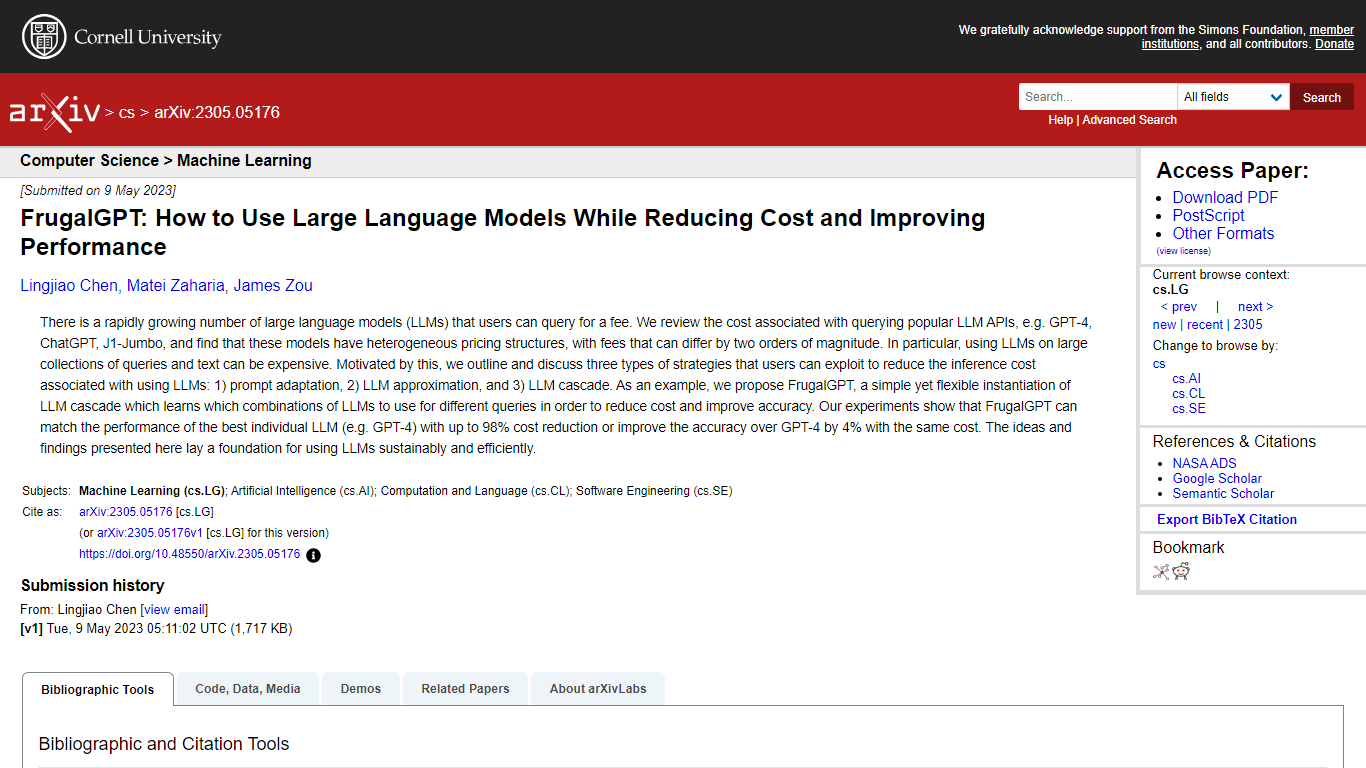The height and width of the screenshot is (768, 1366).
Task: Select the Related Papers tab
Action: click(465, 689)
